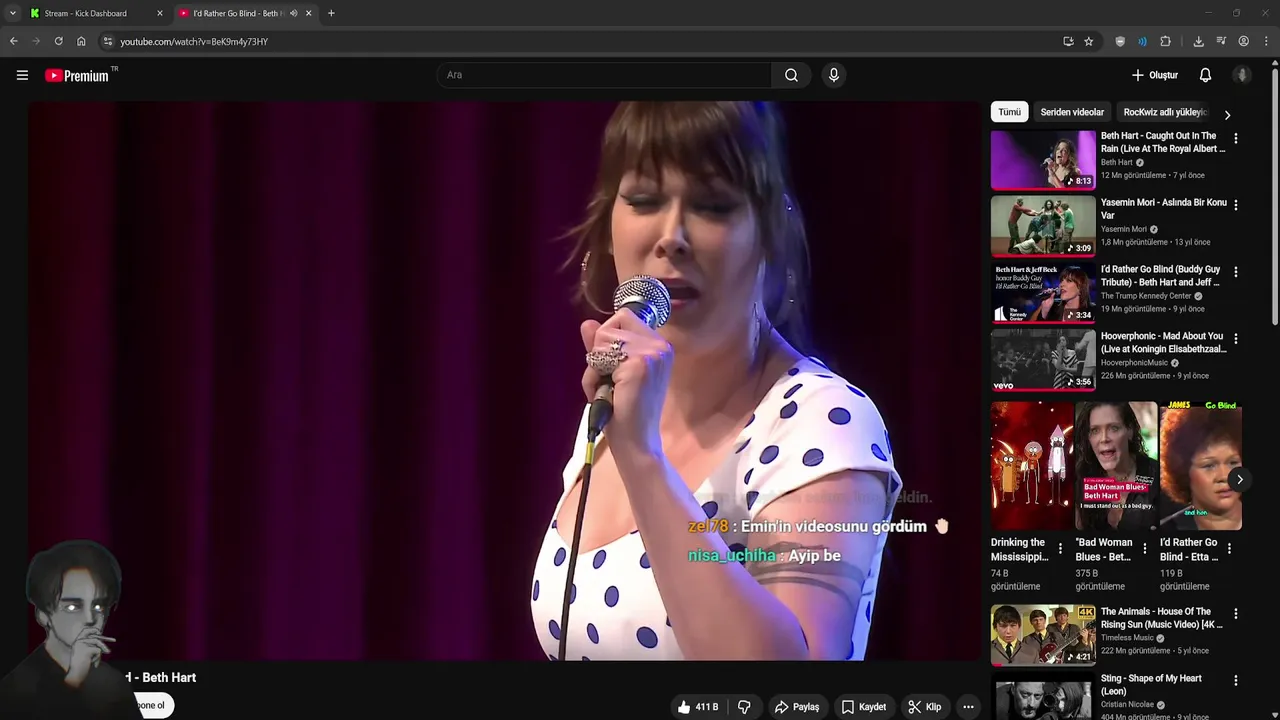
Task: Open Caught Out In The Rain thumbnail
Action: 1043,160
